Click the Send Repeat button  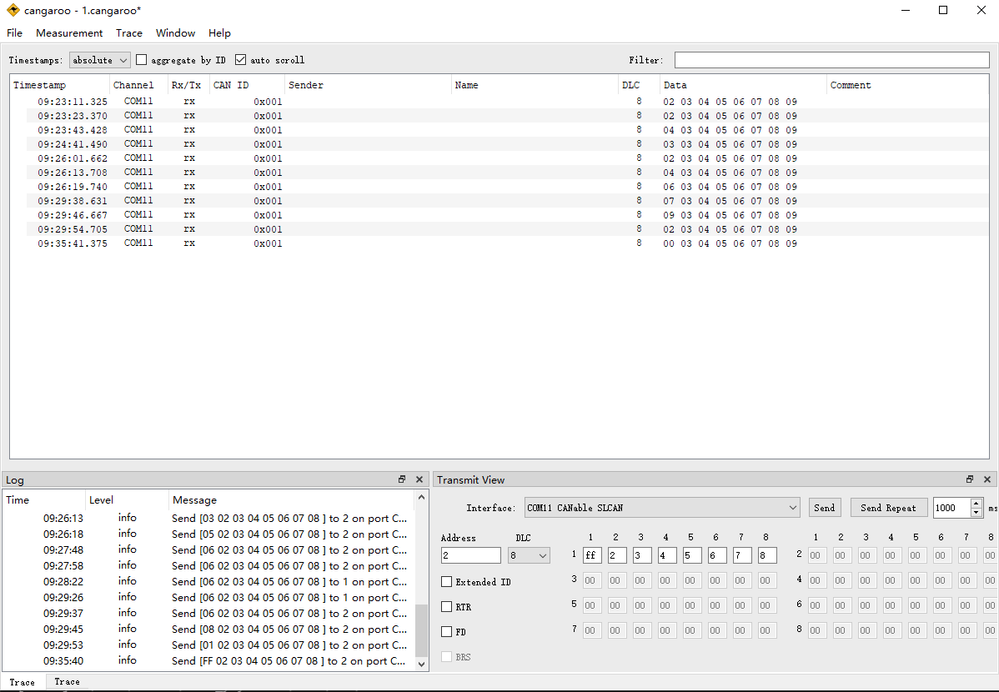(x=888, y=508)
